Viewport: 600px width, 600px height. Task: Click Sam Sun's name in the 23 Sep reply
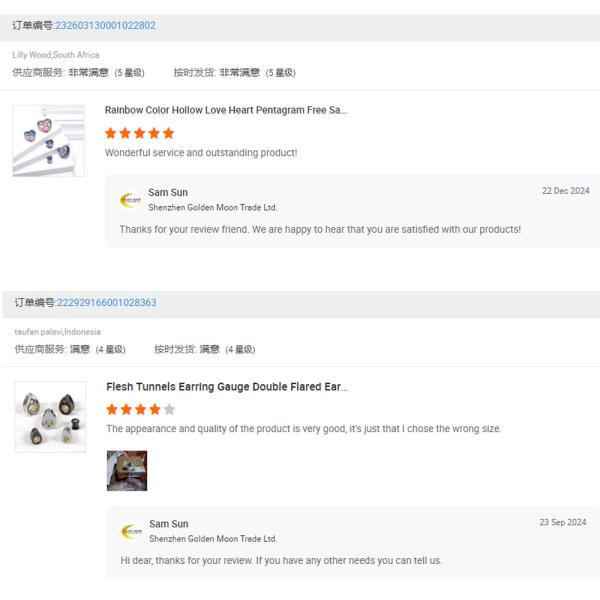tap(169, 523)
